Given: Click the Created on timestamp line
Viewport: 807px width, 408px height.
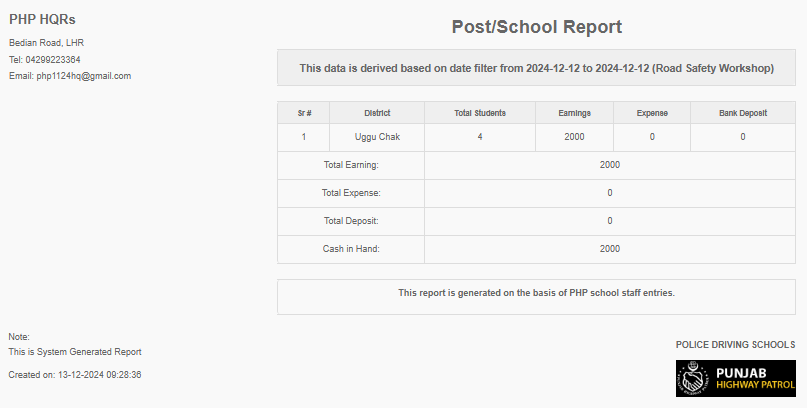Looking at the screenshot, I should [x=75, y=375].
